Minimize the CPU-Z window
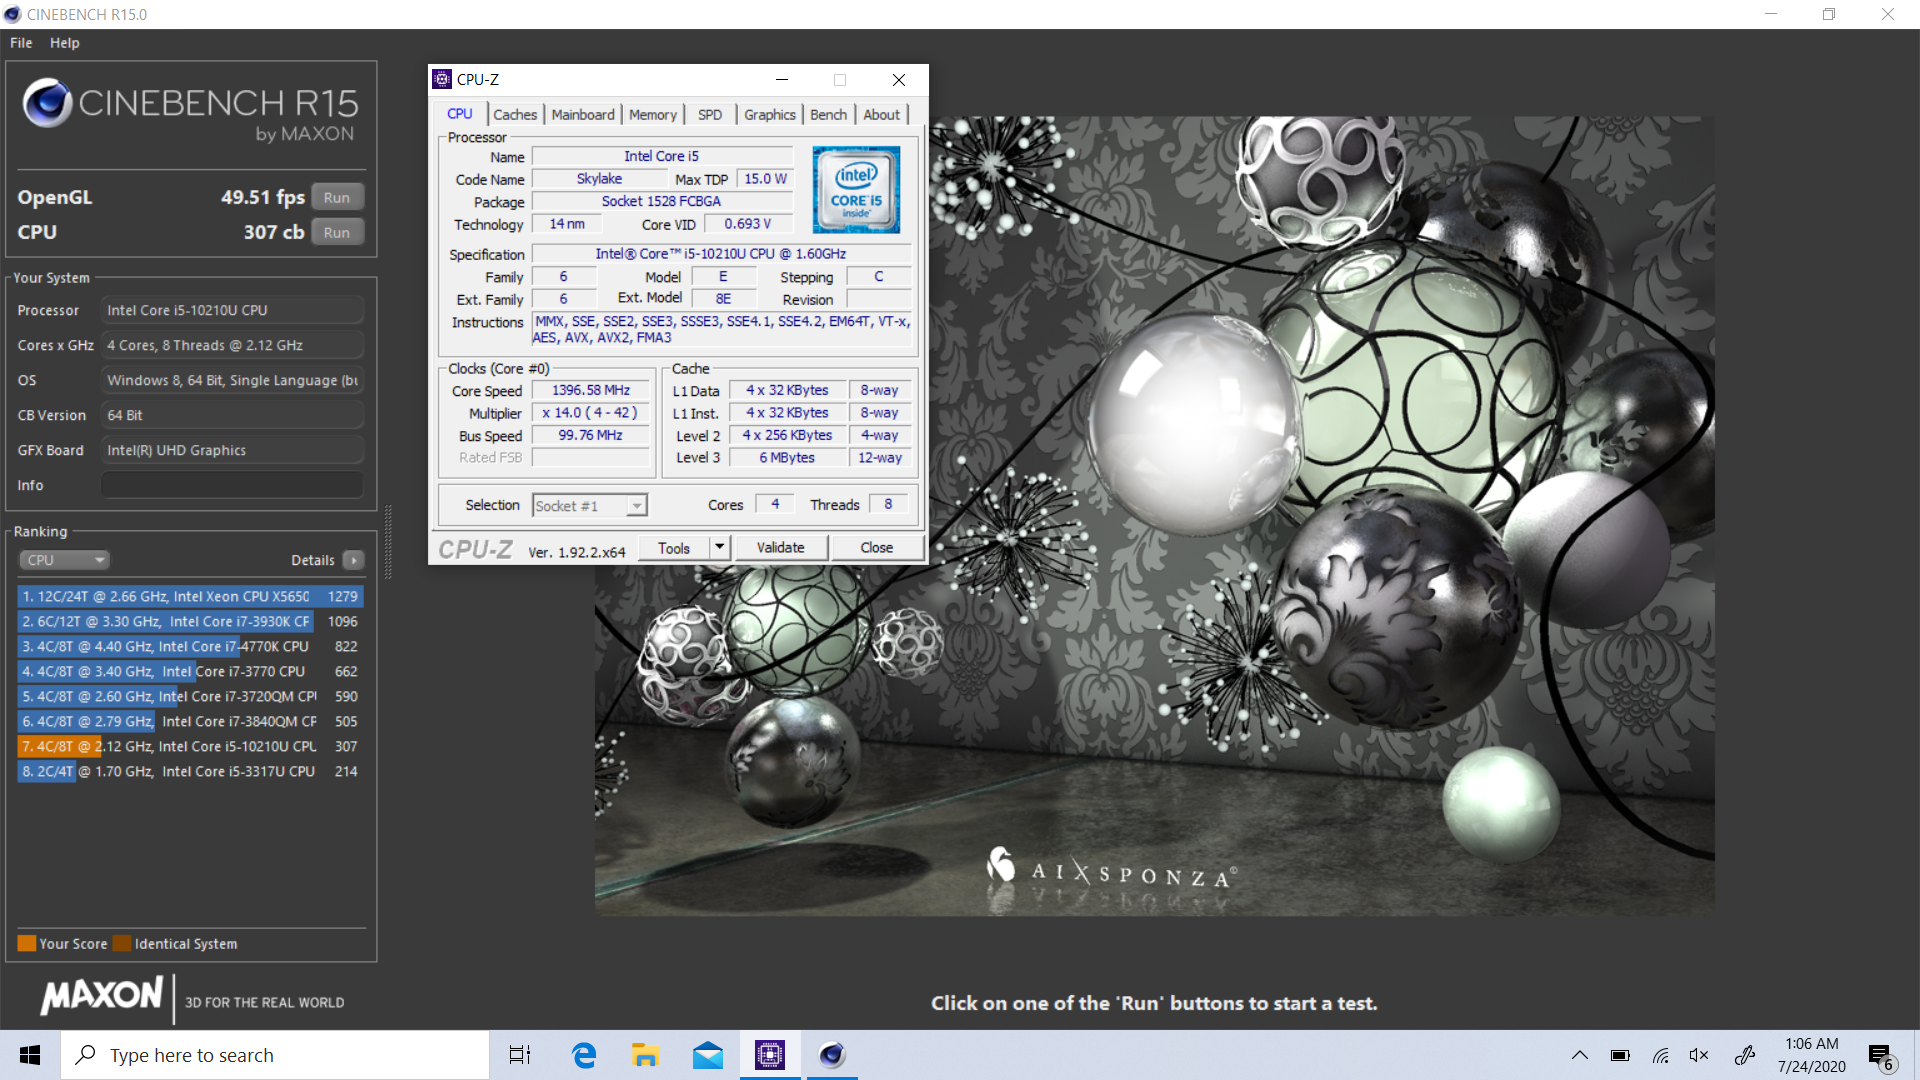This screenshot has width=1920, height=1080. pyautogui.click(x=782, y=80)
